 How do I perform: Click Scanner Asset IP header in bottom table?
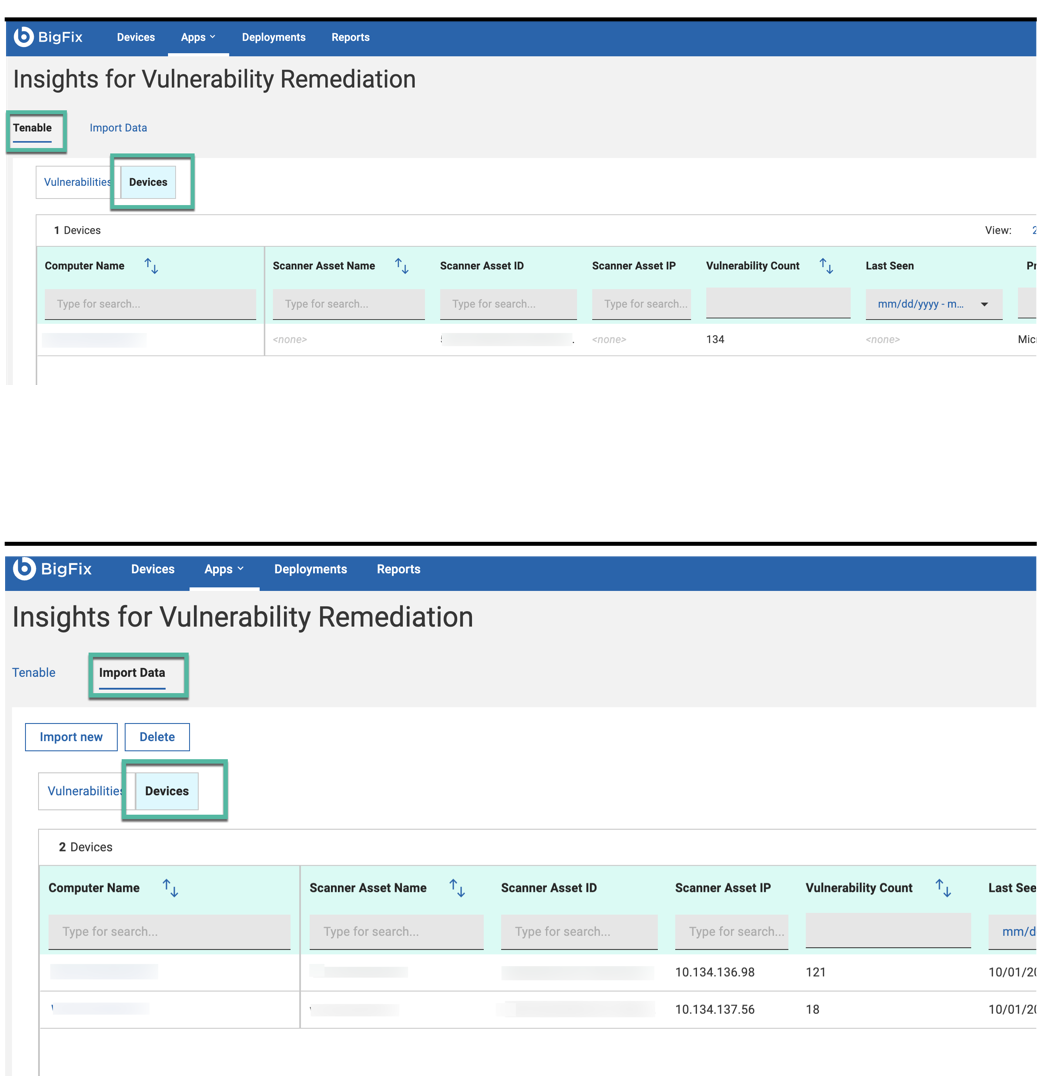pos(723,888)
